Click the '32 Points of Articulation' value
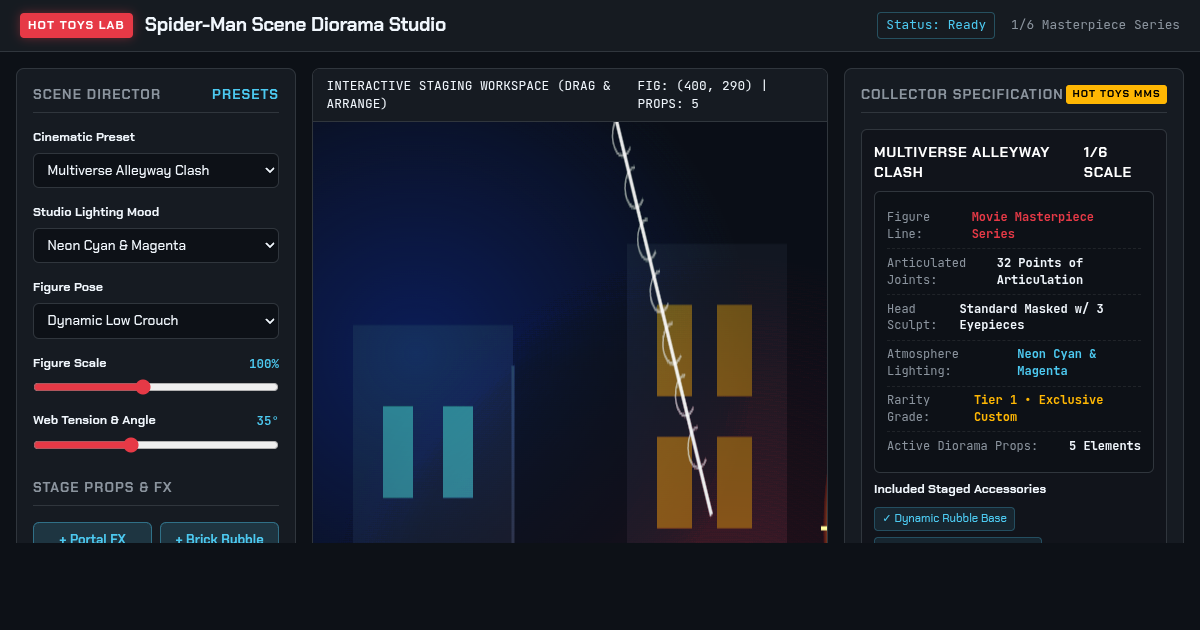The width and height of the screenshot is (1200, 630). coord(1040,271)
